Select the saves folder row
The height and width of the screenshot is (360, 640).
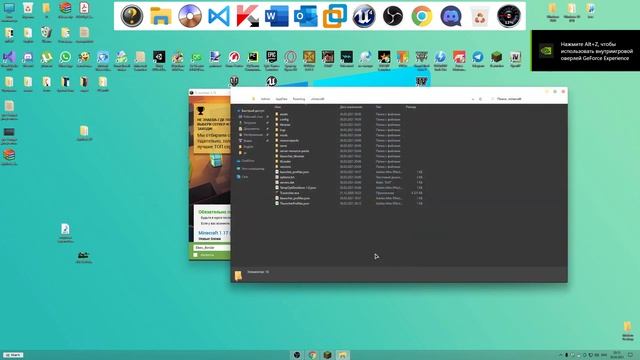pyautogui.click(x=349, y=146)
